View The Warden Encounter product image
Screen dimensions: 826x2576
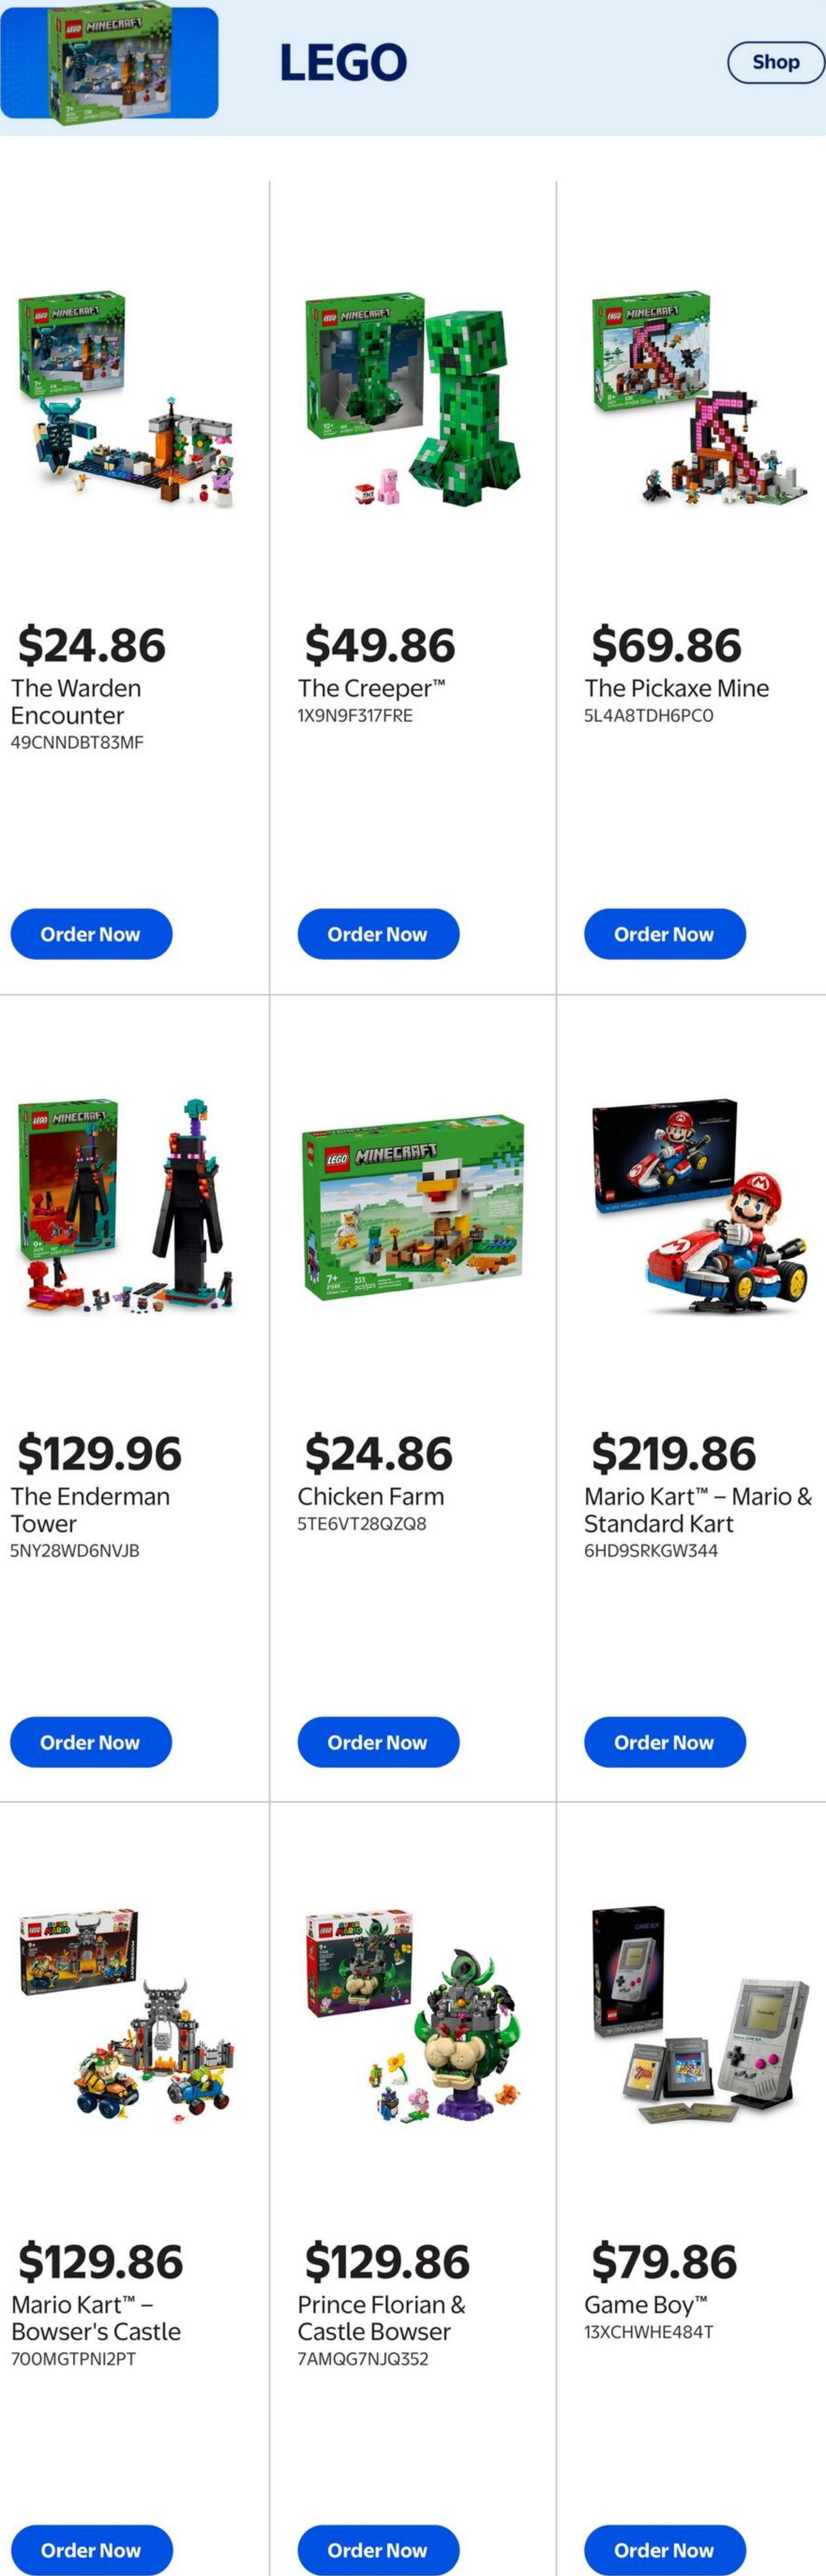coord(126,400)
